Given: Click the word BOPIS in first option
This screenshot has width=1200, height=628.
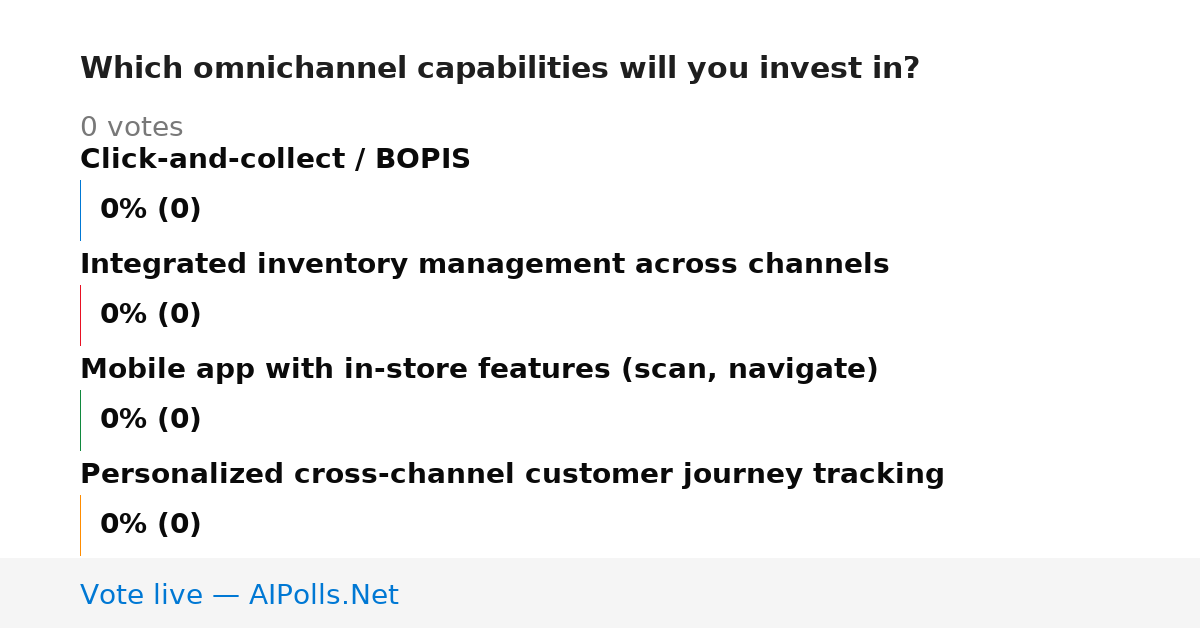Looking at the screenshot, I should (x=422, y=159).
